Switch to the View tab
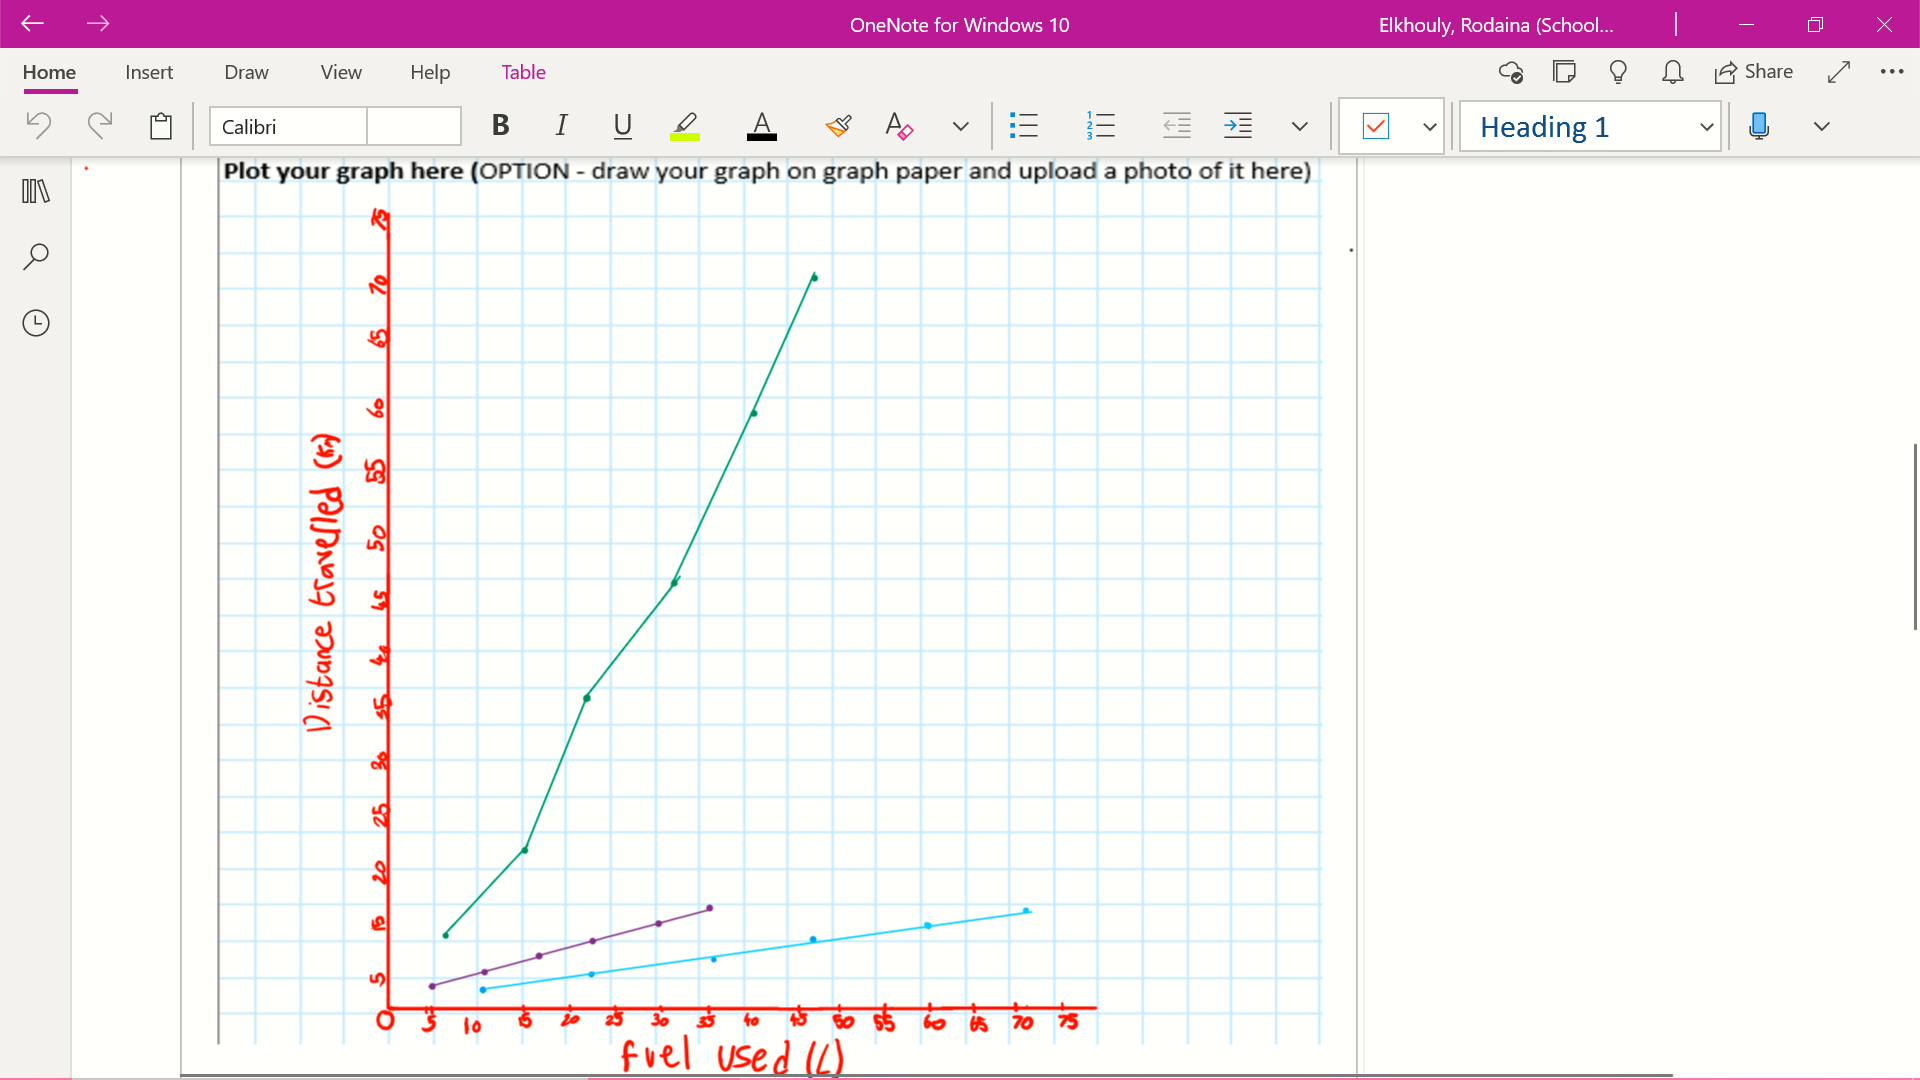Screen dimensions: 1920x1080 tap(341, 72)
